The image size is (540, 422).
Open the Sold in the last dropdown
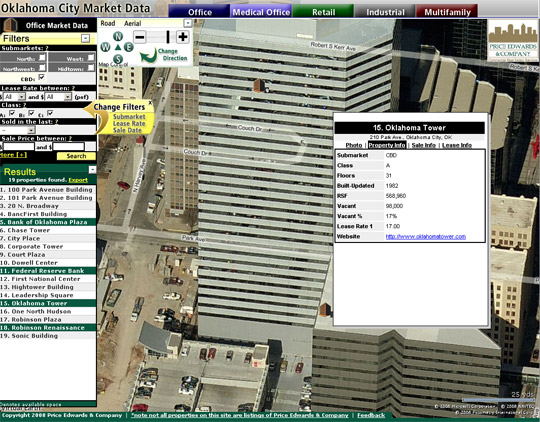18,130
